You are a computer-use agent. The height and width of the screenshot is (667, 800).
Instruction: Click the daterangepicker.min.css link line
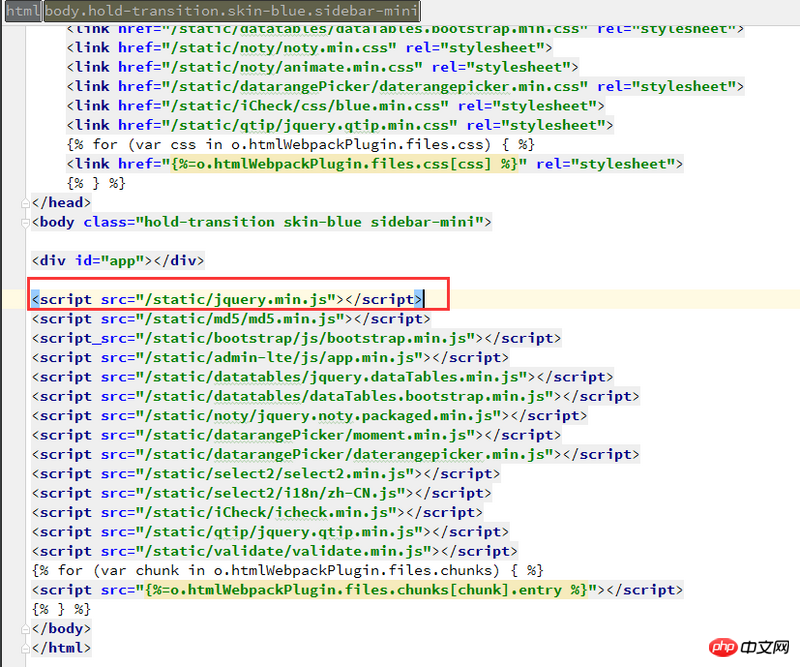(405, 87)
